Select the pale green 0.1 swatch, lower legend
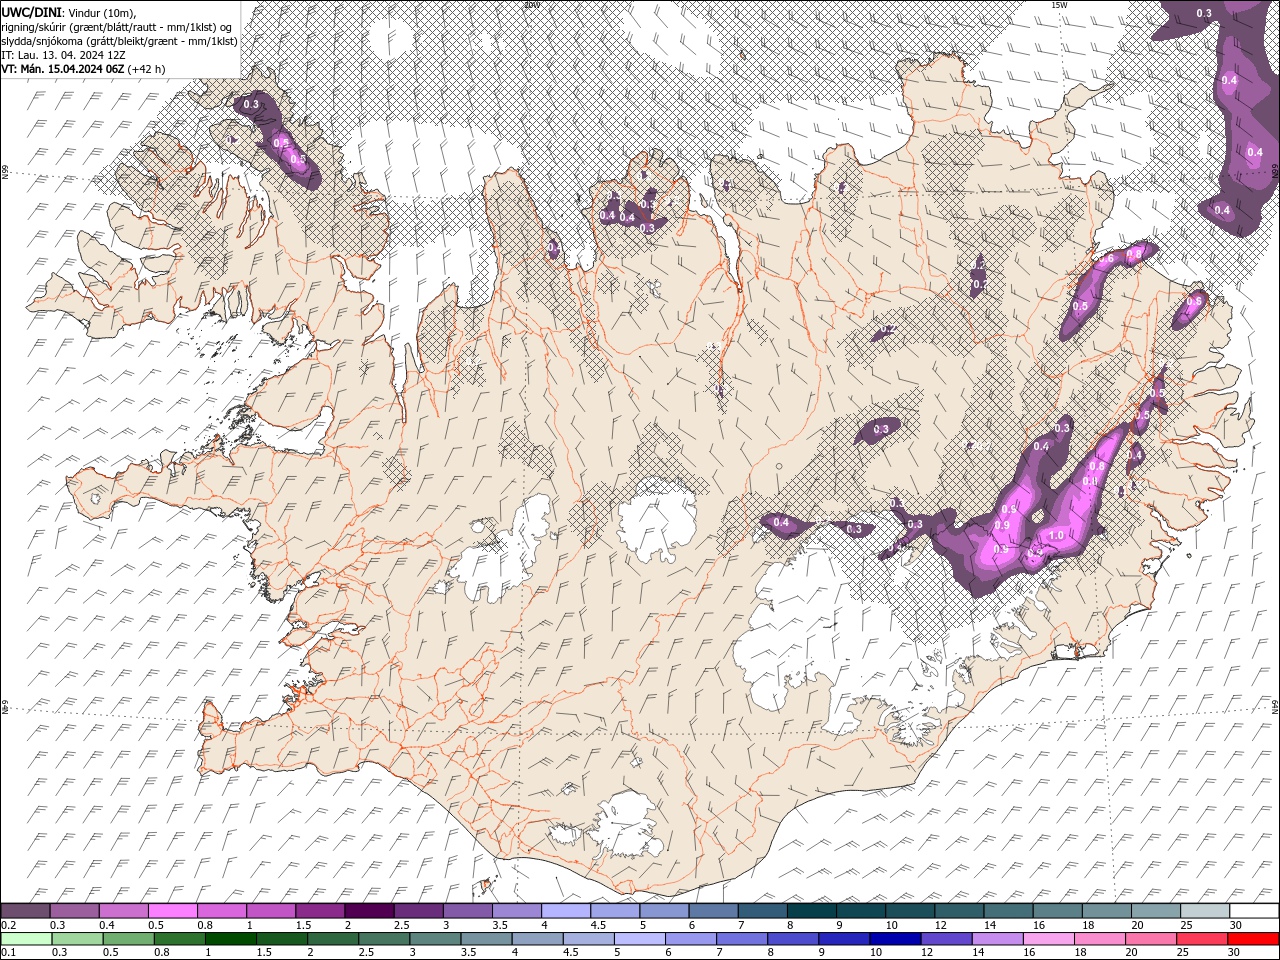The width and height of the screenshot is (1280, 960). tap(26, 939)
